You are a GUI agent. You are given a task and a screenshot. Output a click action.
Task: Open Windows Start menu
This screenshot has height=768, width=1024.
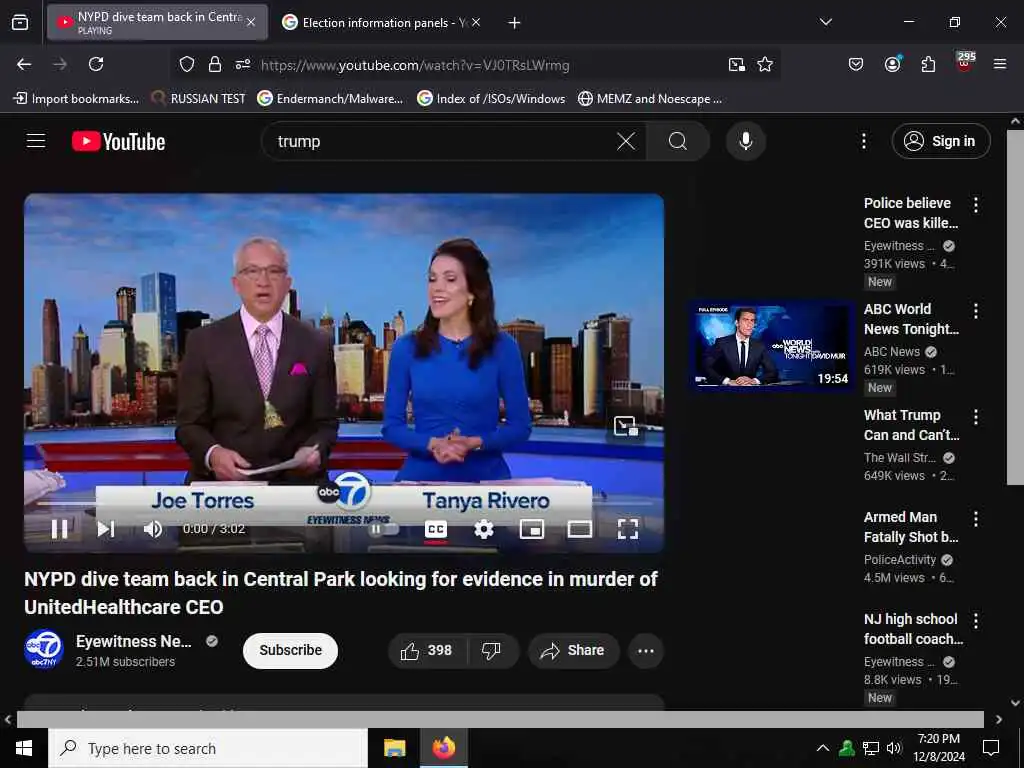[24, 748]
